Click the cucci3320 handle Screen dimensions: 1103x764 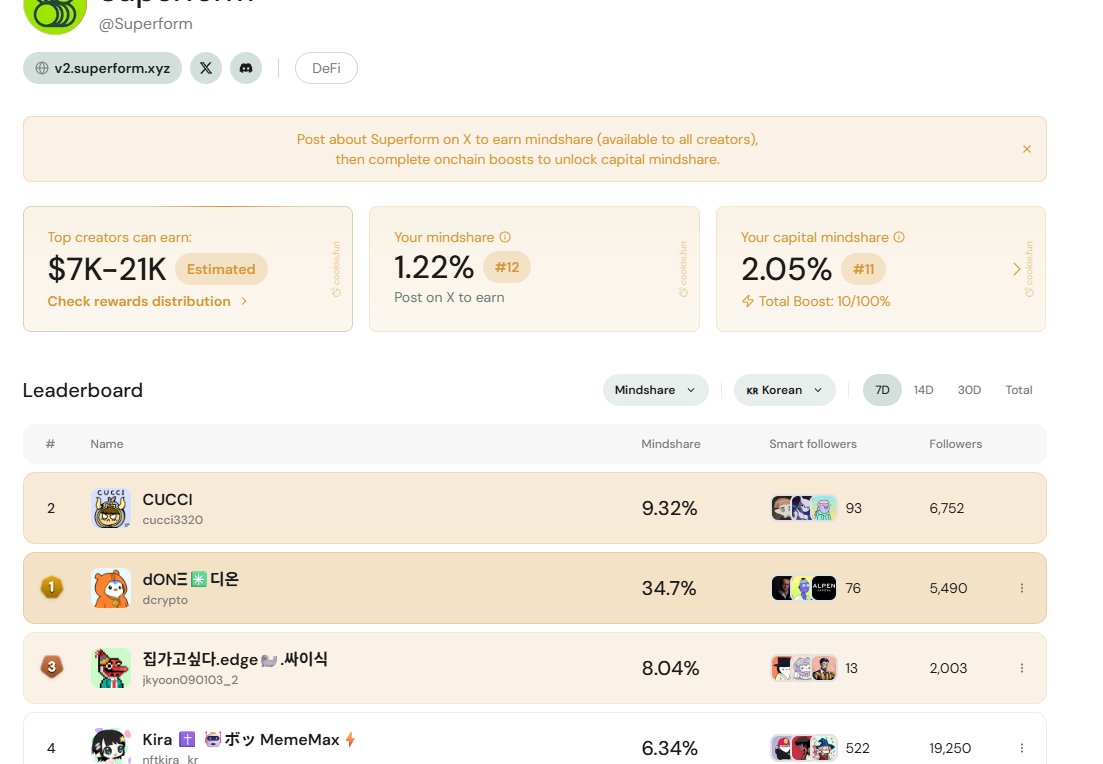(x=172, y=520)
